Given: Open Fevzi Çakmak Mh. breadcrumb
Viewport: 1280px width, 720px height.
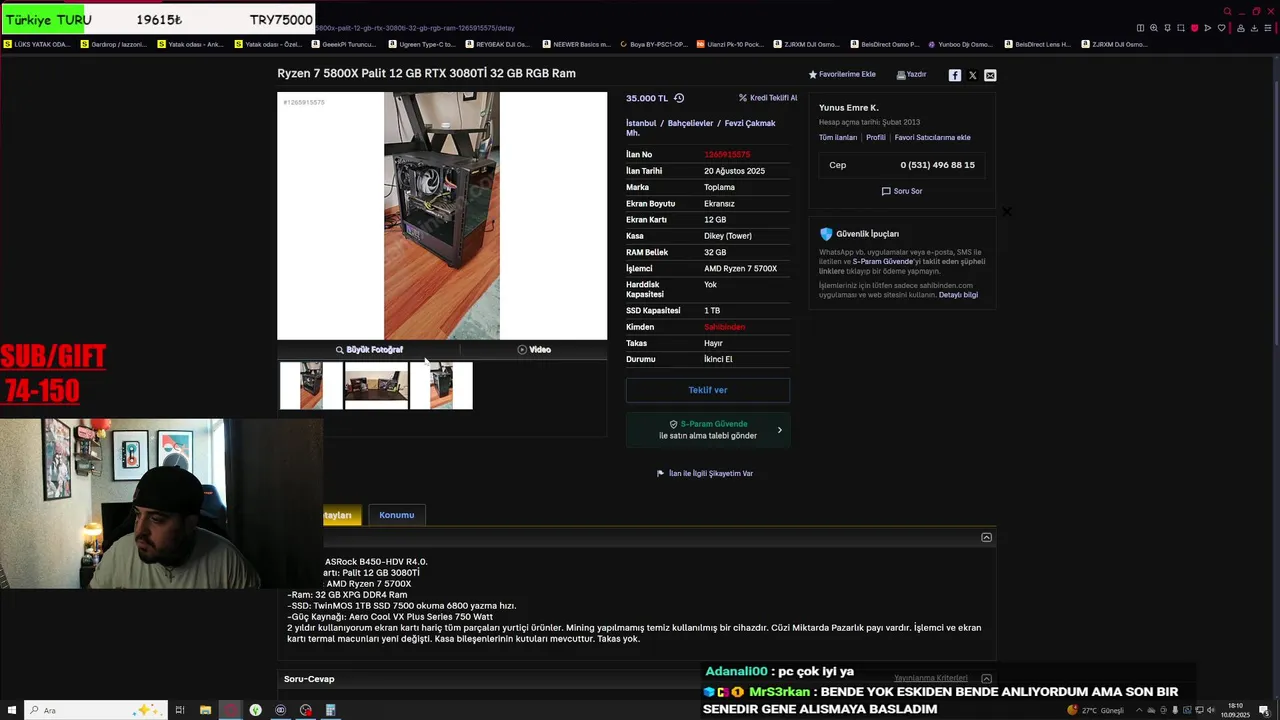Looking at the screenshot, I should pos(701,128).
